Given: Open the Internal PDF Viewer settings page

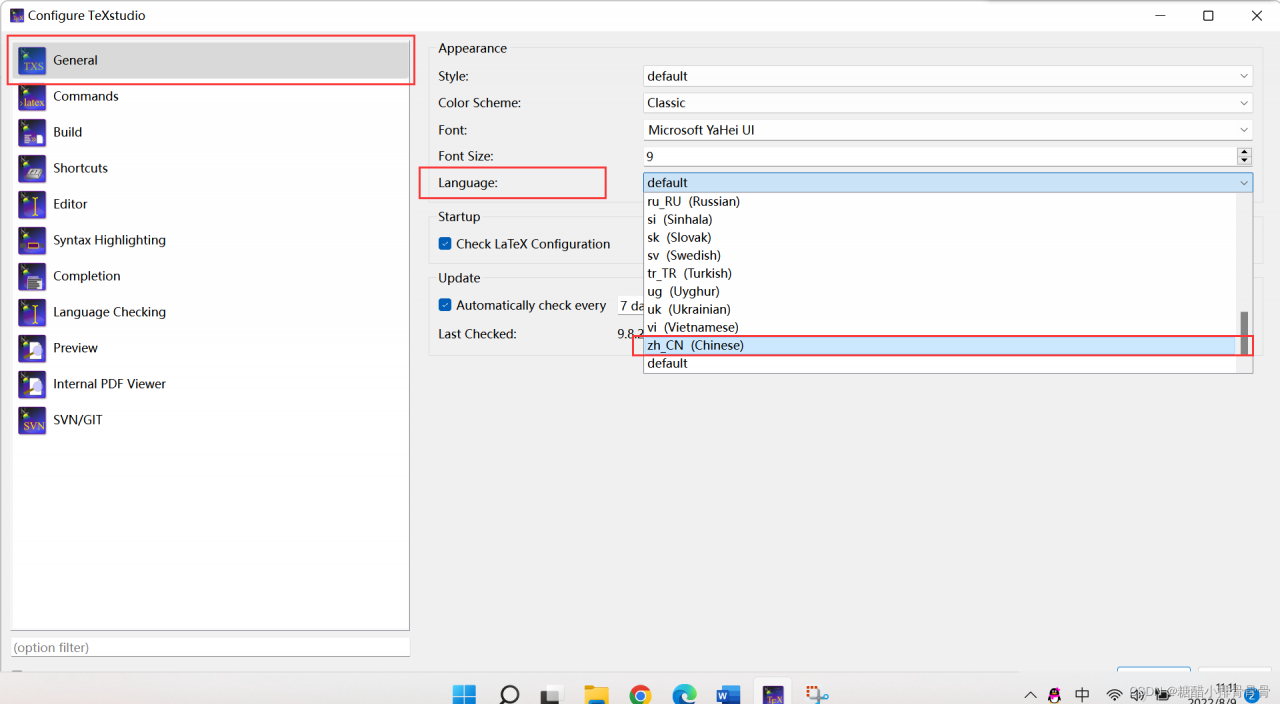Looking at the screenshot, I should click(x=210, y=384).
